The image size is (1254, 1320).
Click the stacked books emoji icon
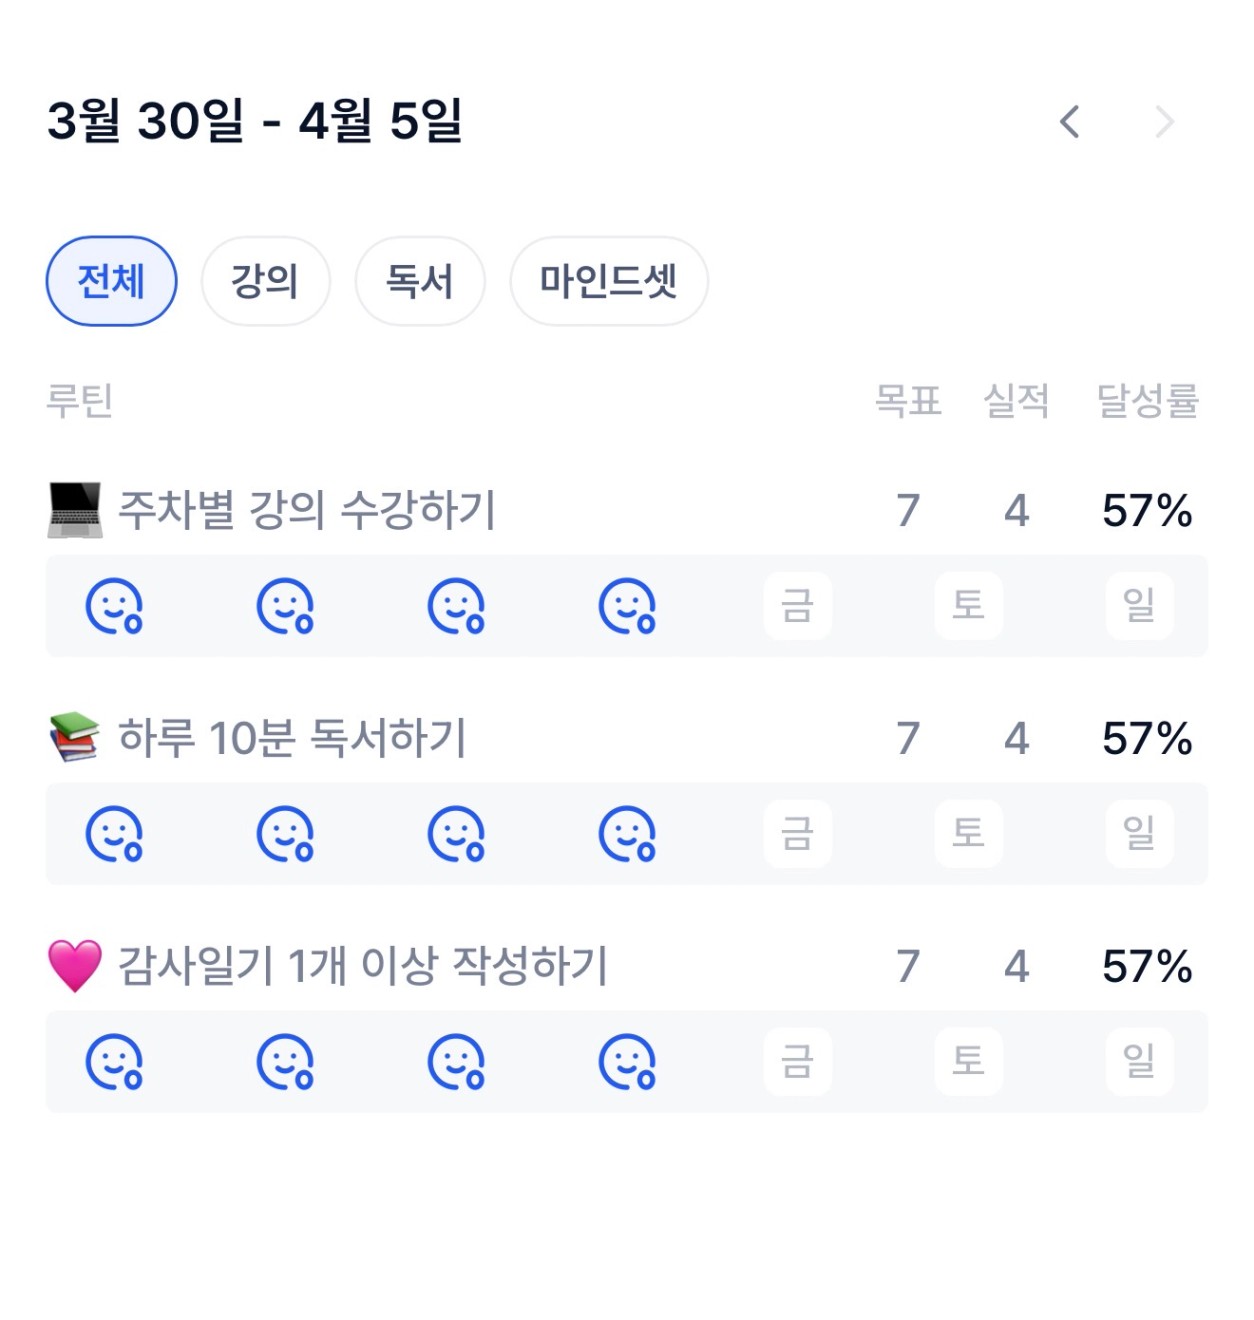pos(75,738)
